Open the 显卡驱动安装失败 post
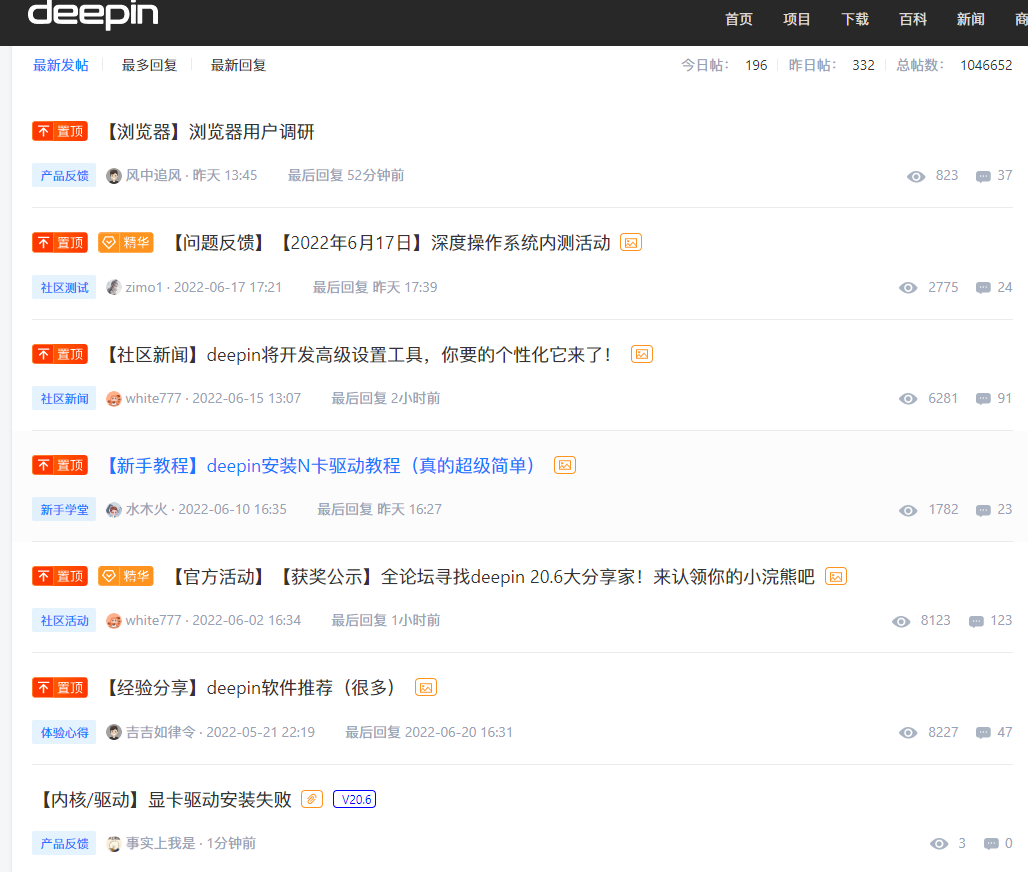Screen dimensions: 1028x872 (x=167, y=799)
